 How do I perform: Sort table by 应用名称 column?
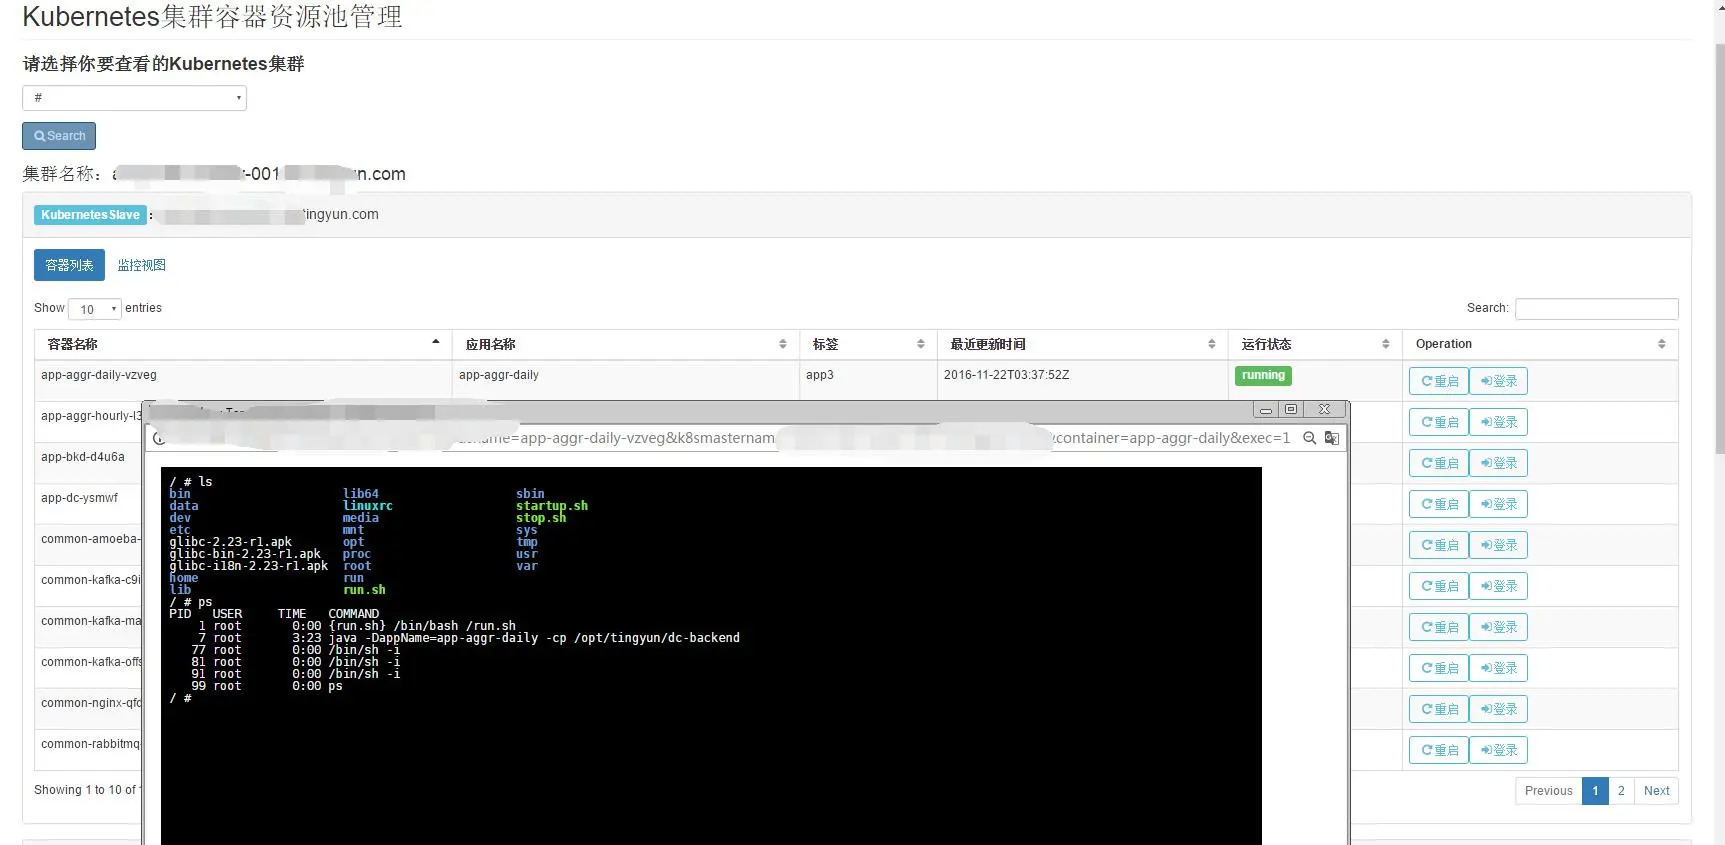coord(625,344)
